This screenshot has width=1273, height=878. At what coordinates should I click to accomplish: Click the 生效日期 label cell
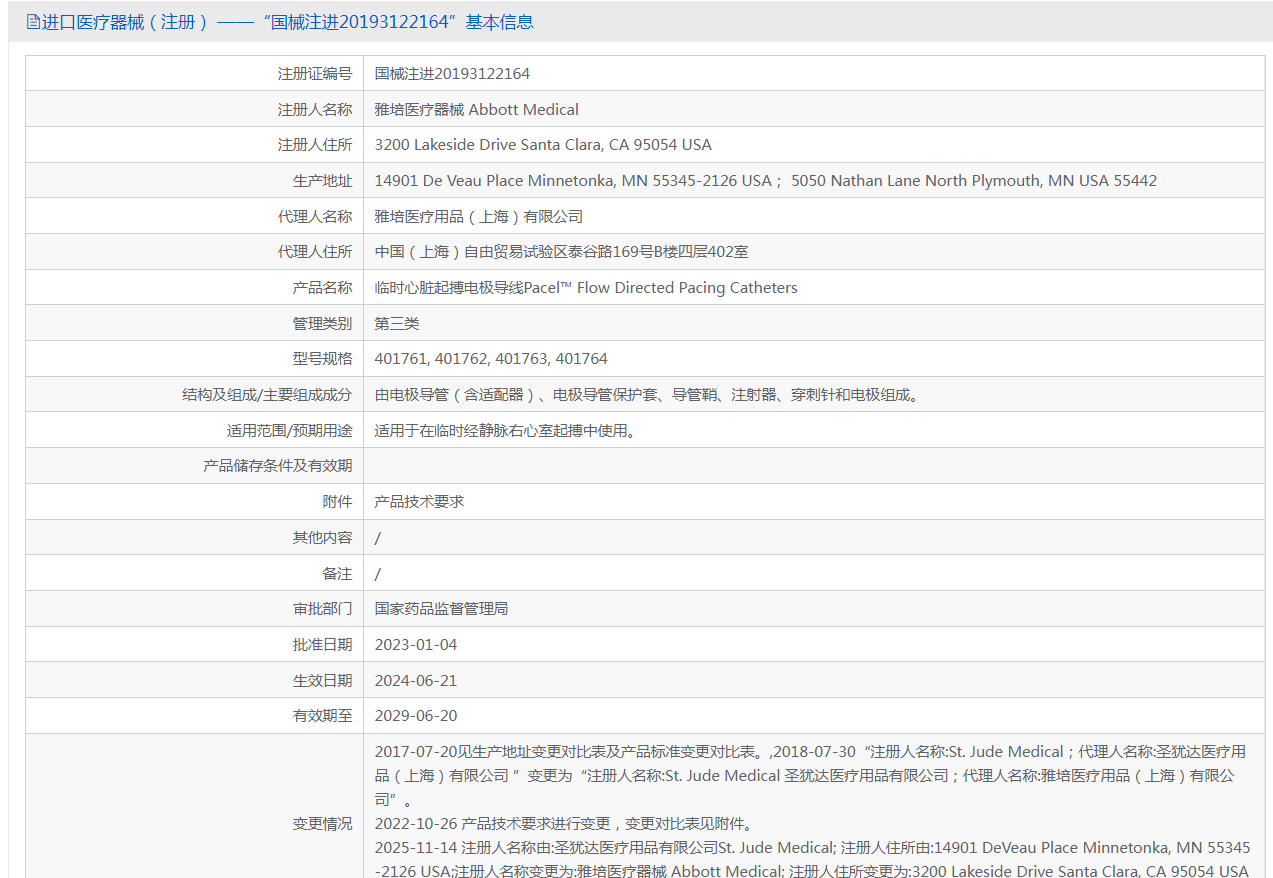(195, 681)
